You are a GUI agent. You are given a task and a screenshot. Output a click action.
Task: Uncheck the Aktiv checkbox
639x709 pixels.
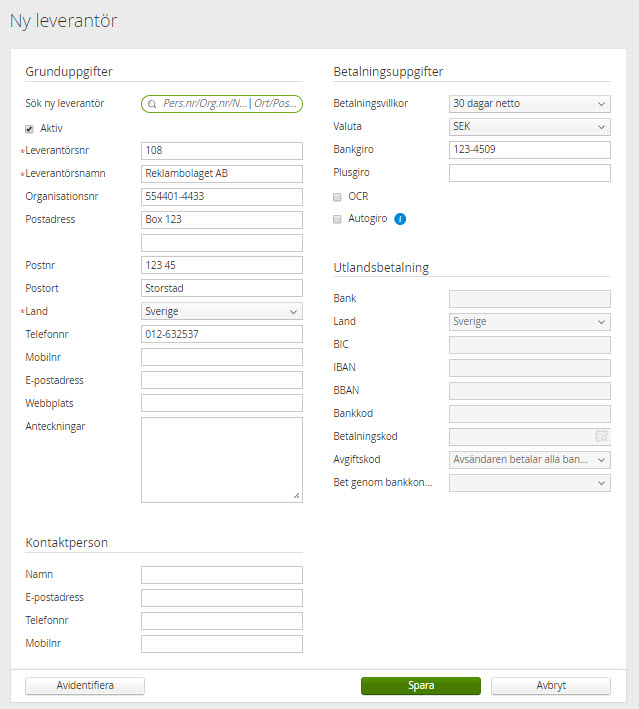29,128
